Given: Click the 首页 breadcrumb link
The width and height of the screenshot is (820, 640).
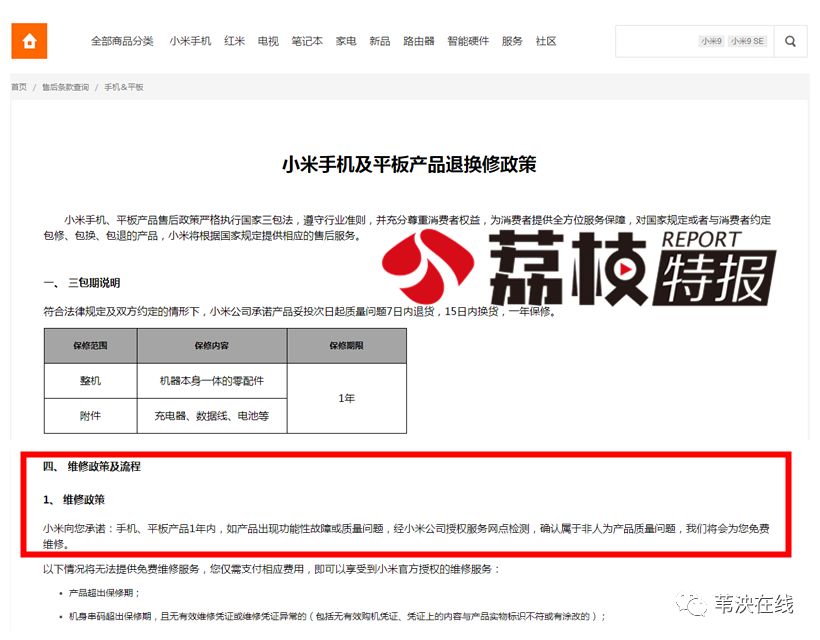Looking at the screenshot, I should (x=17, y=87).
